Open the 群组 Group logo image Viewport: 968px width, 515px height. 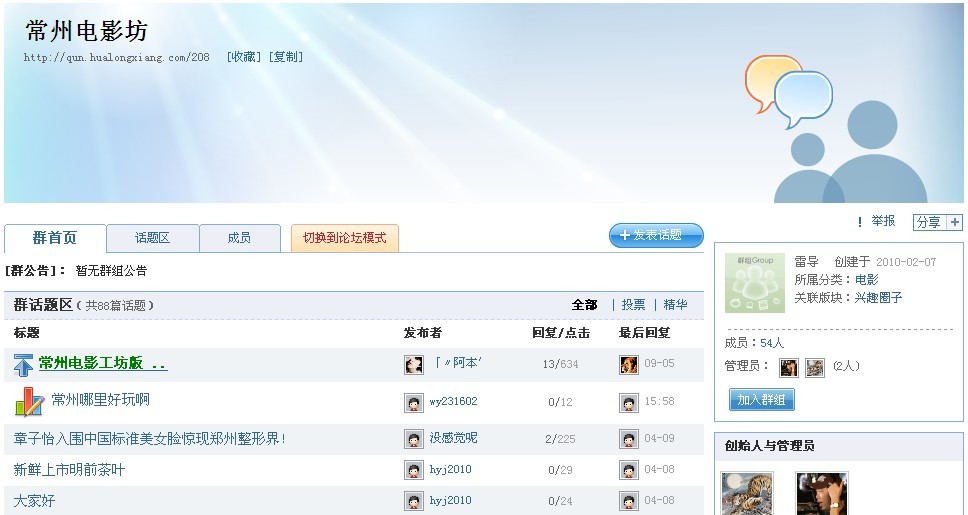click(x=755, y=283)
